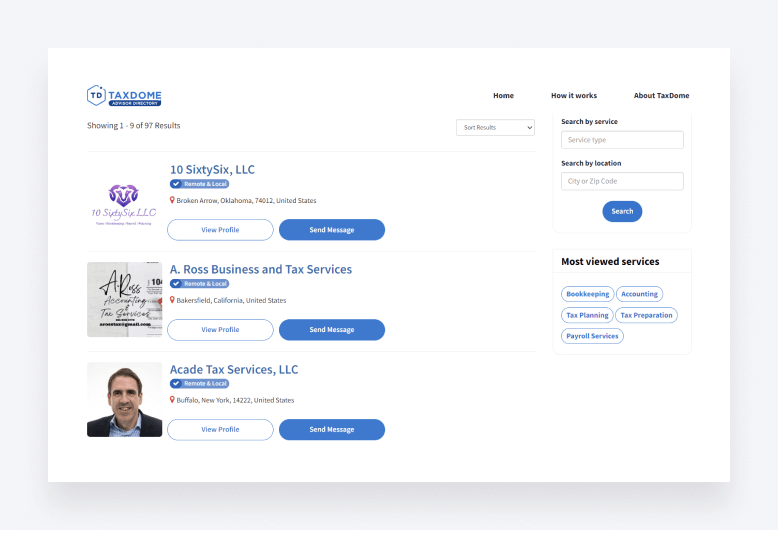Click checkmark badge under A. Ross Business
Viewport: 778px width, 536px height.
tap(176, 284)
